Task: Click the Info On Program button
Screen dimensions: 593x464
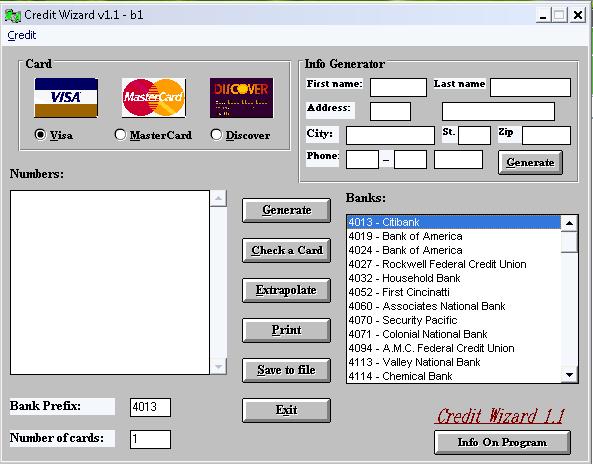Action: pos(502,442)
